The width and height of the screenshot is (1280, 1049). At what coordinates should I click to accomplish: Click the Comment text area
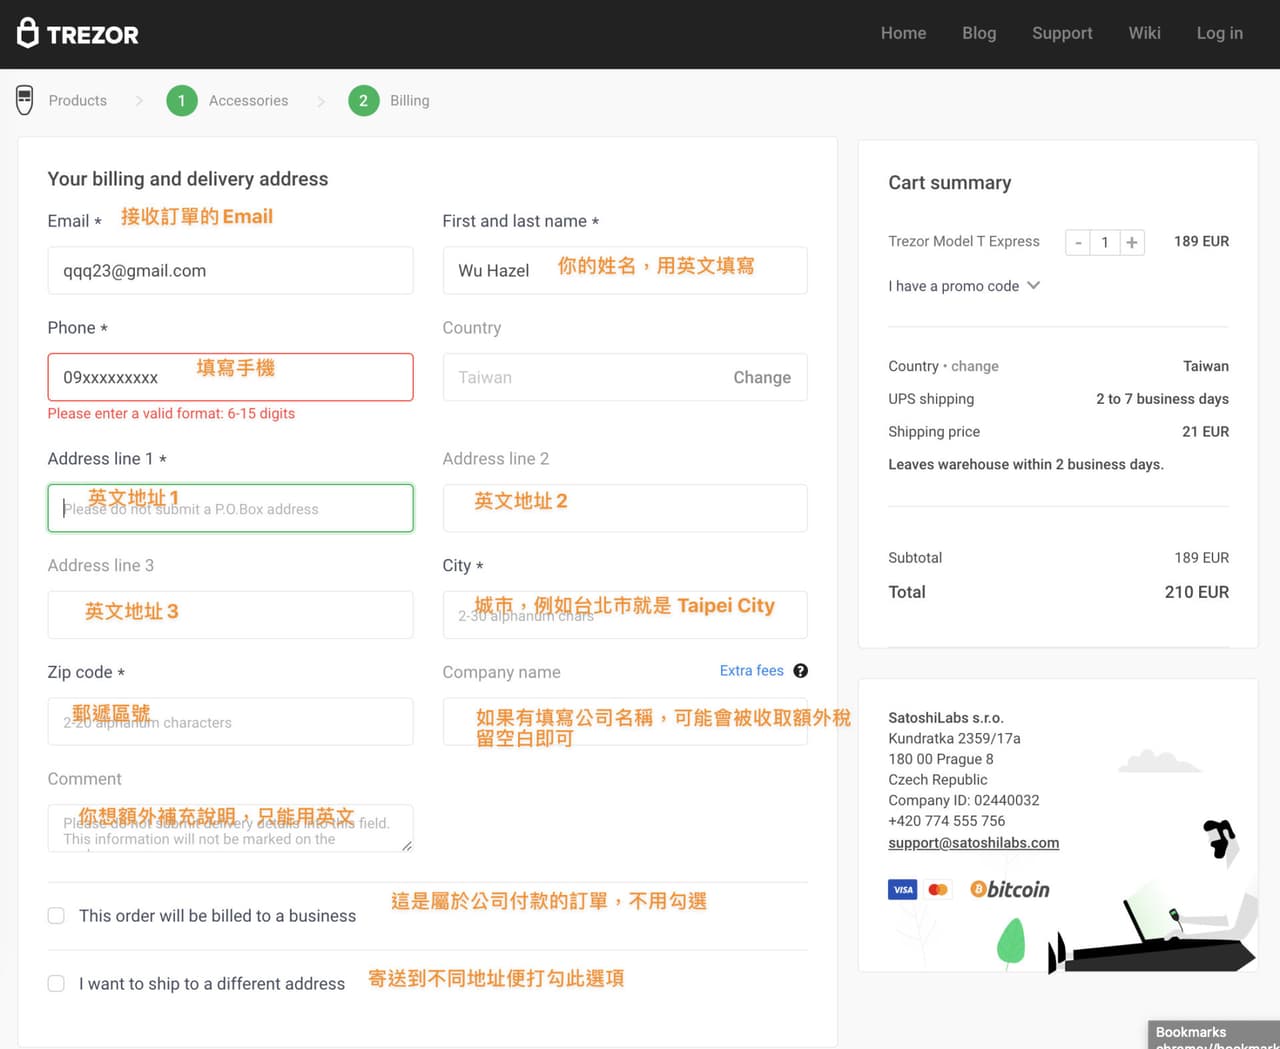230,828
